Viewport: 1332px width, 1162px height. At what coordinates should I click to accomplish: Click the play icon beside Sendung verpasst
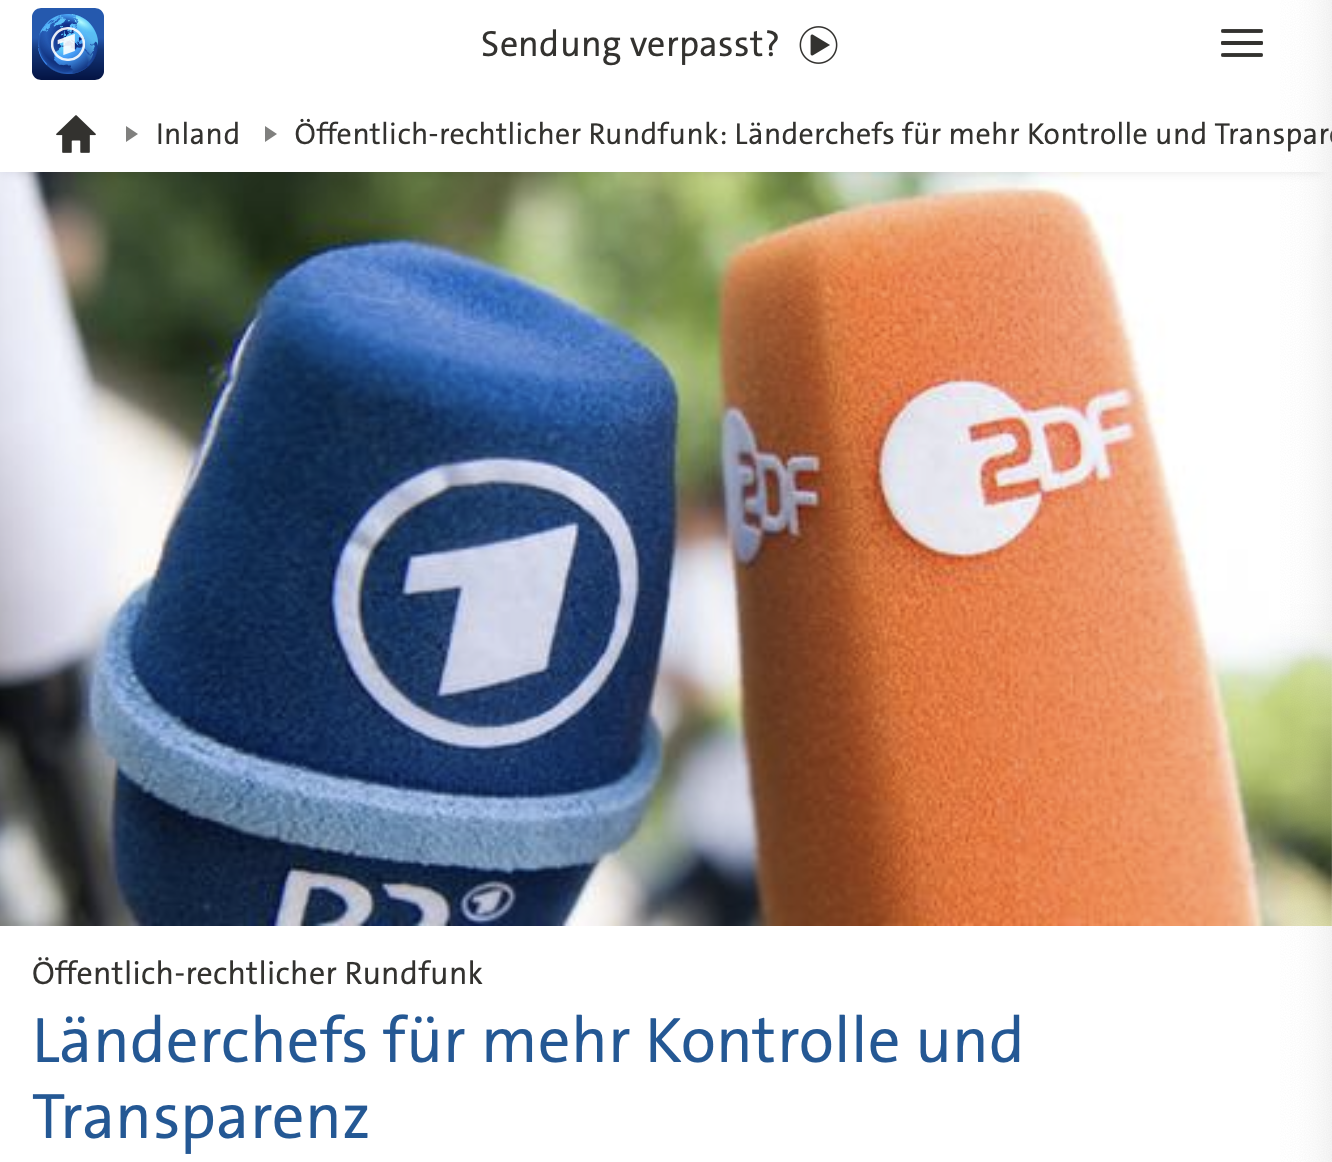(x=818, y=45)
